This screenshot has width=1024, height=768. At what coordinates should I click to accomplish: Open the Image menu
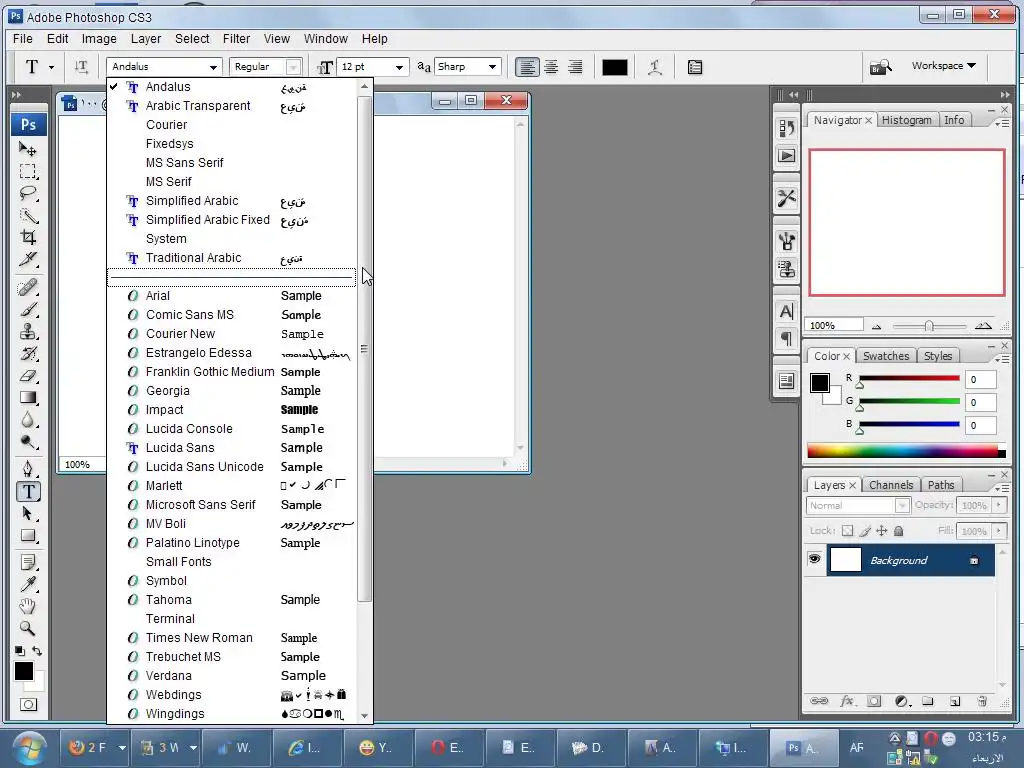(99, 39)
